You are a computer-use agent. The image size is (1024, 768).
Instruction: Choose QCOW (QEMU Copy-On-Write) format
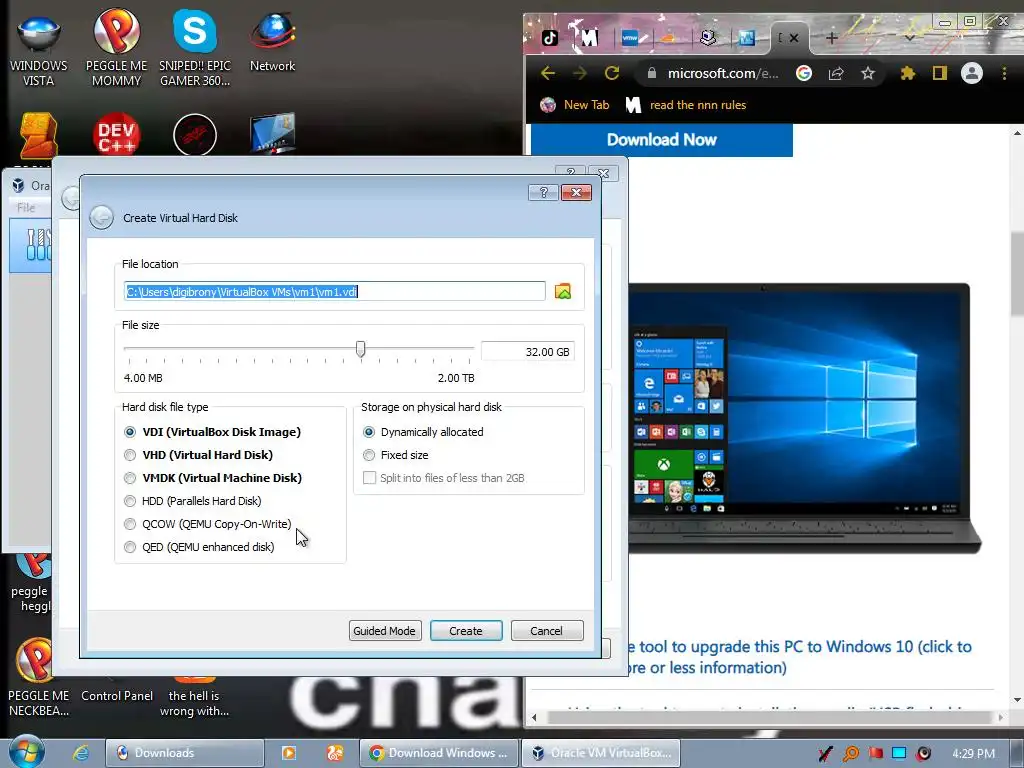(130, 524)
